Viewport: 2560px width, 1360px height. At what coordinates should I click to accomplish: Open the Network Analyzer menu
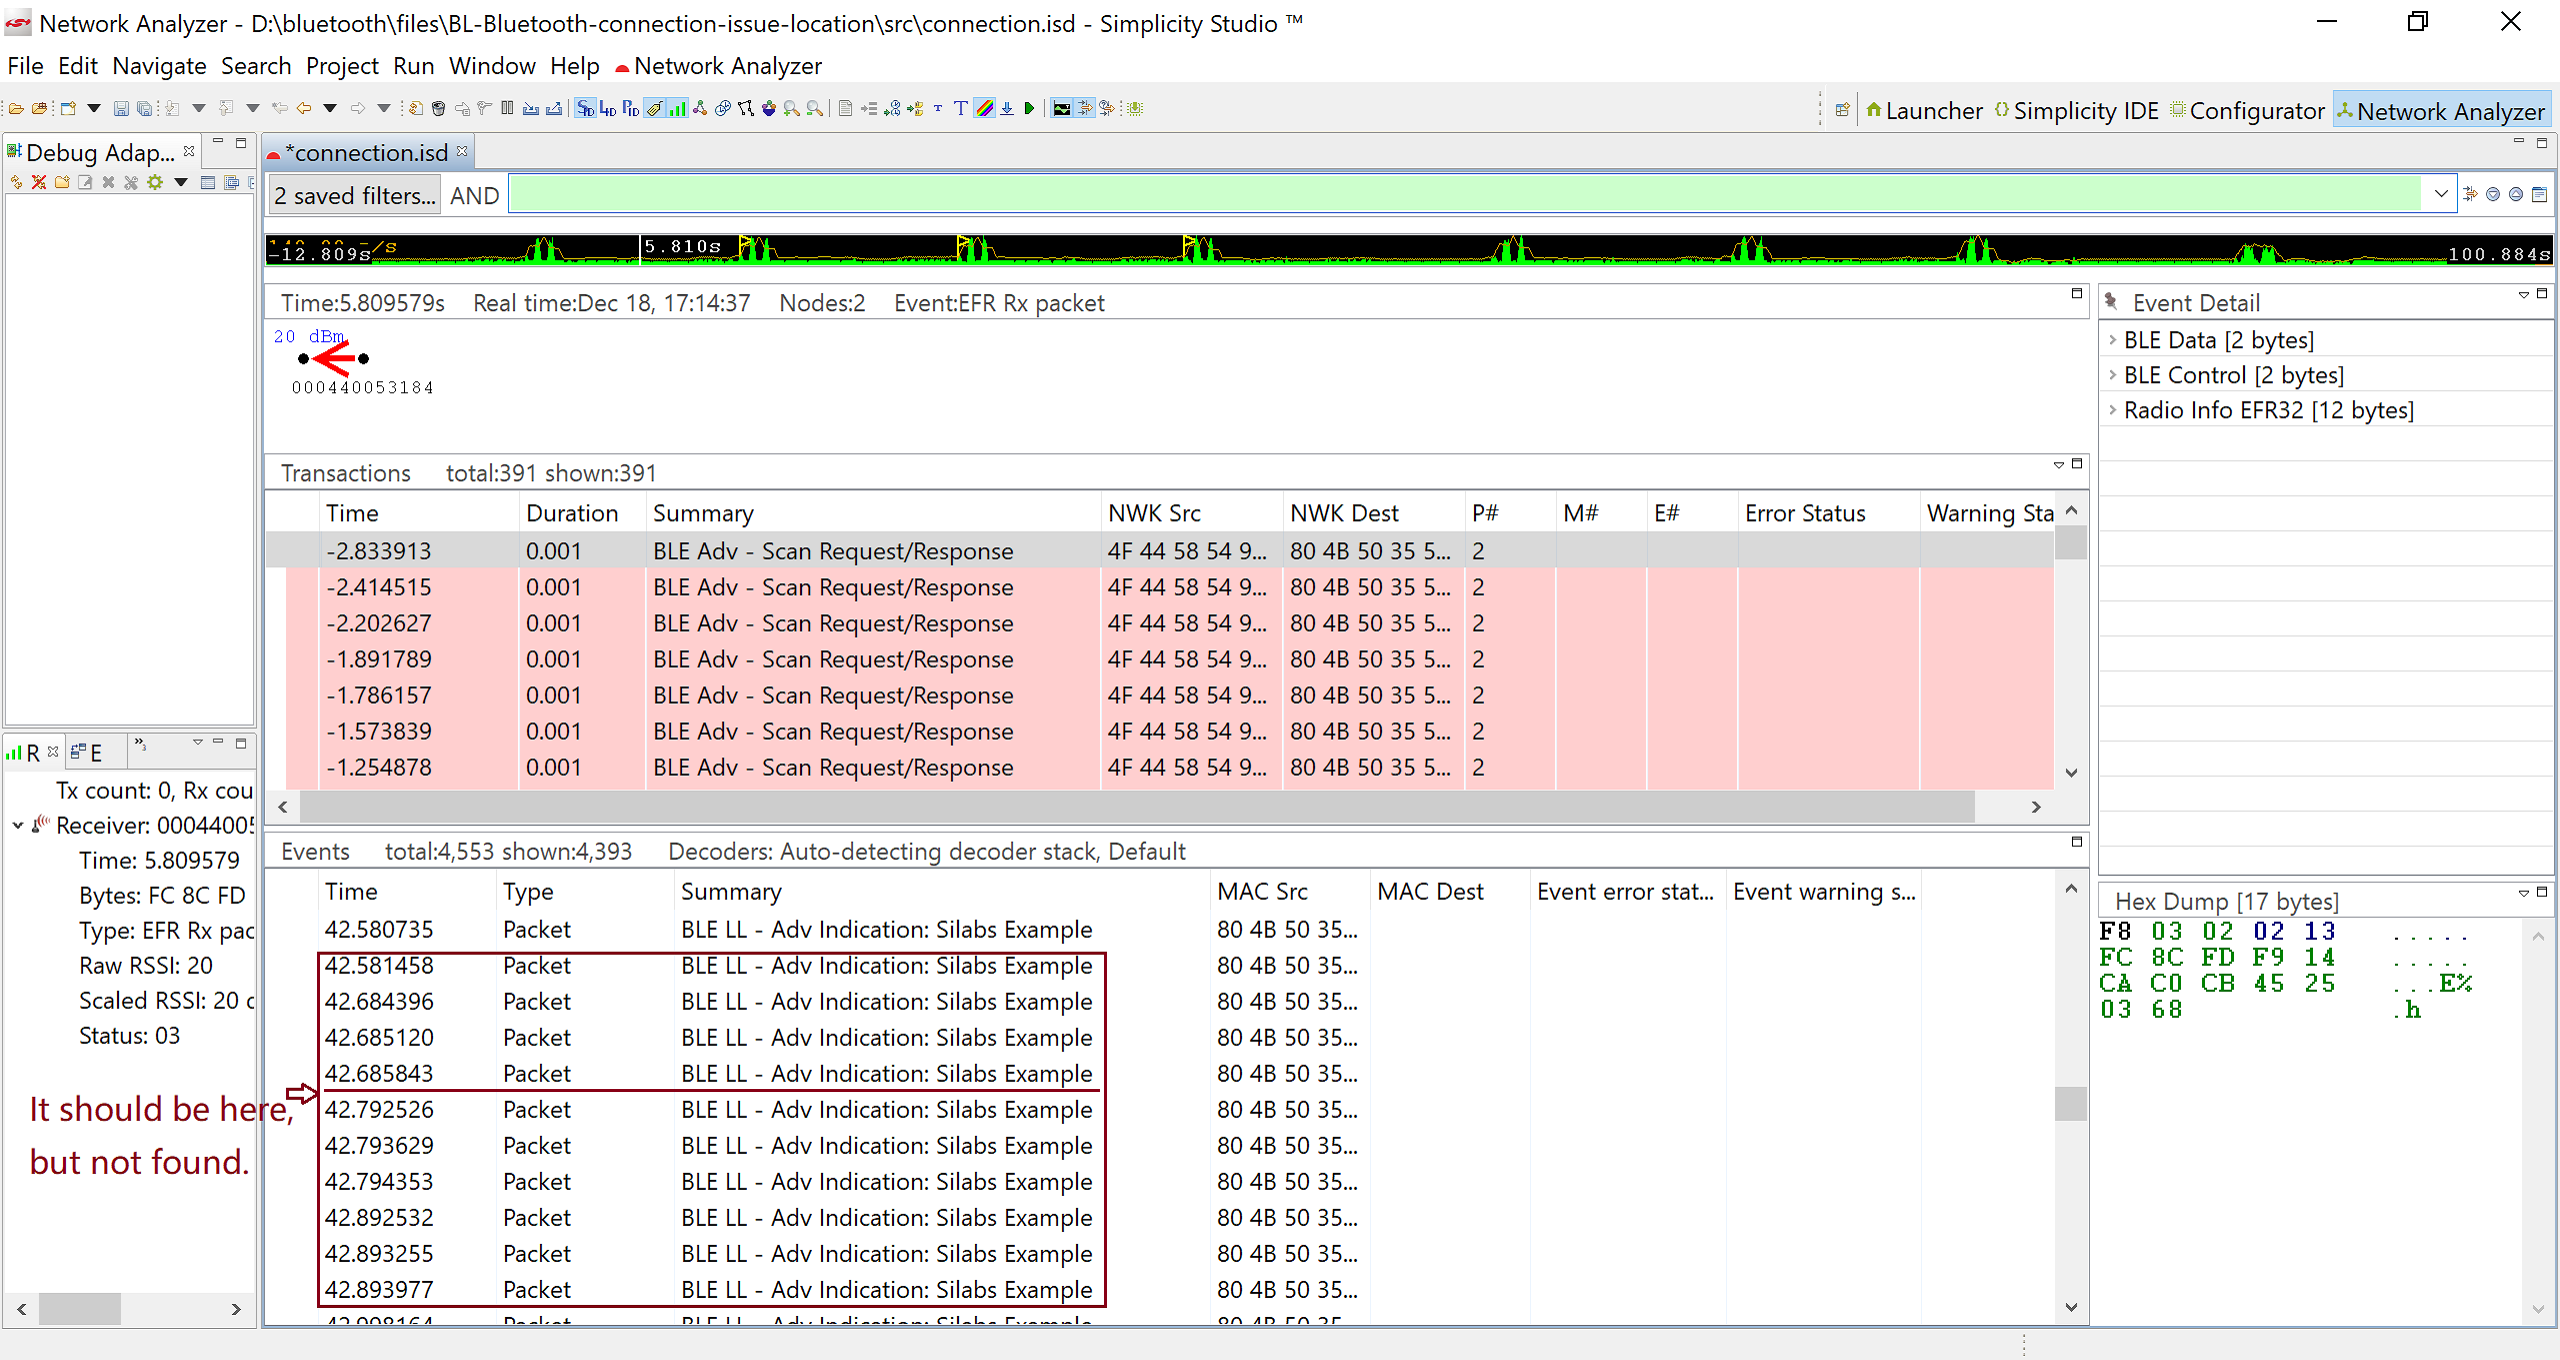tap(718, 66)
